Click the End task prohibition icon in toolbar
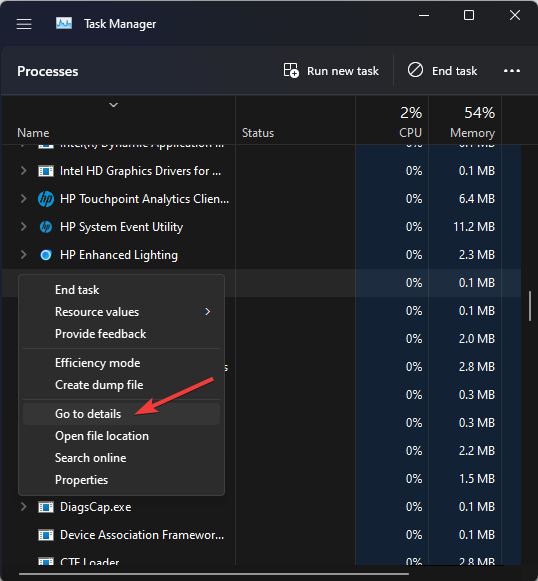 click(x=415, y=70)
